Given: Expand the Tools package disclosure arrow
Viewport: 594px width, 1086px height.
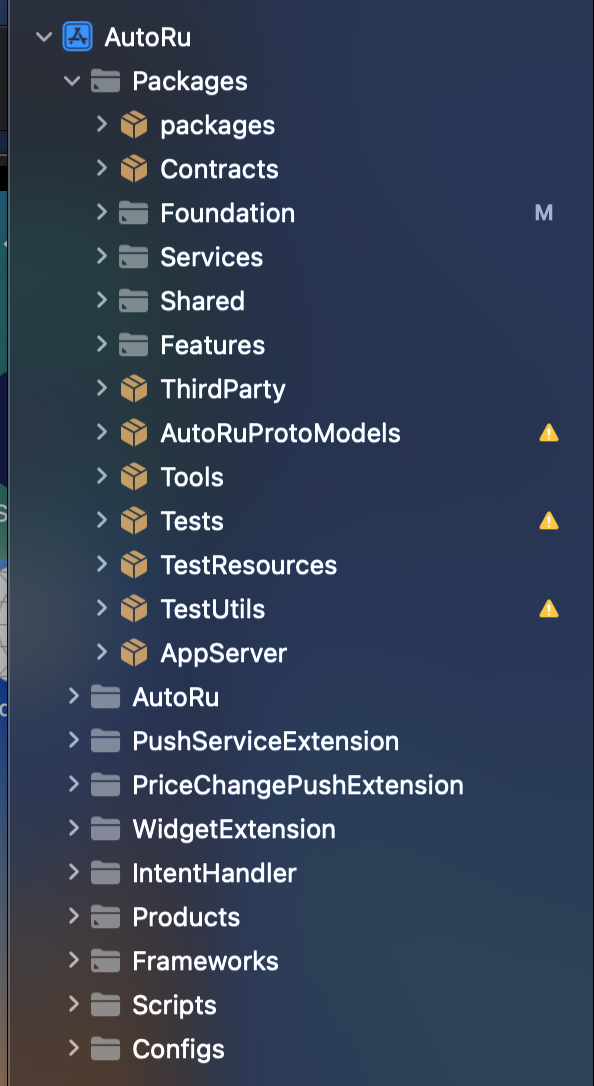Looking at the screenshot, I should coord(102,477).
